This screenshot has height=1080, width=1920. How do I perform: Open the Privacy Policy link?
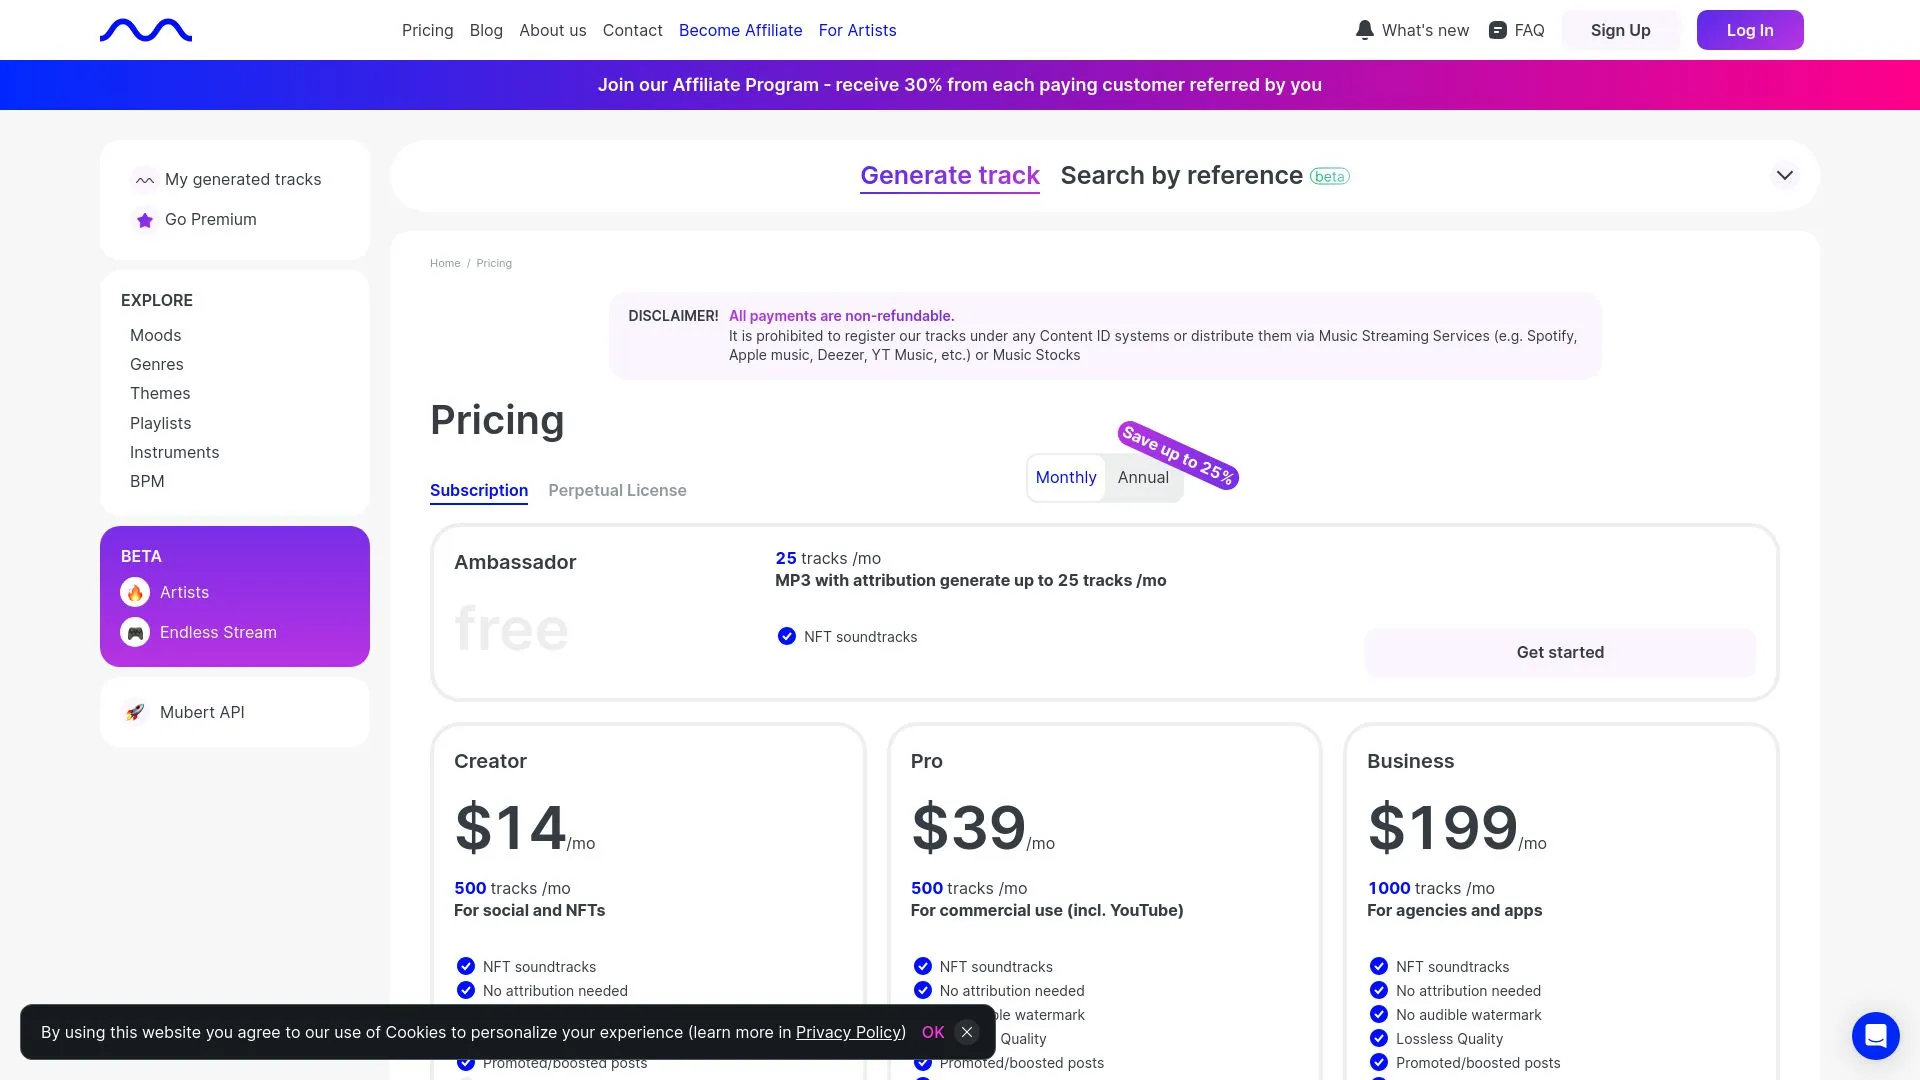tap(848, 1032)
